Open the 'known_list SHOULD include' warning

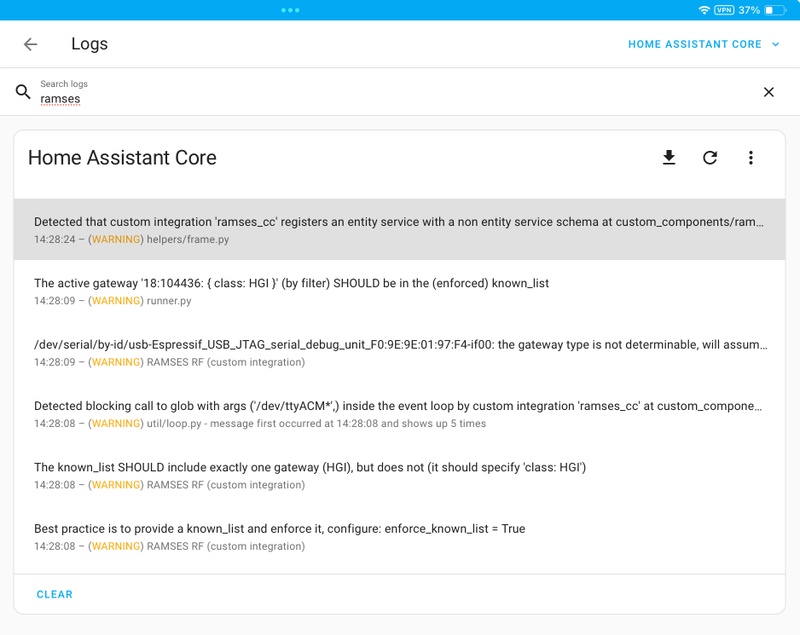(399, 475)
